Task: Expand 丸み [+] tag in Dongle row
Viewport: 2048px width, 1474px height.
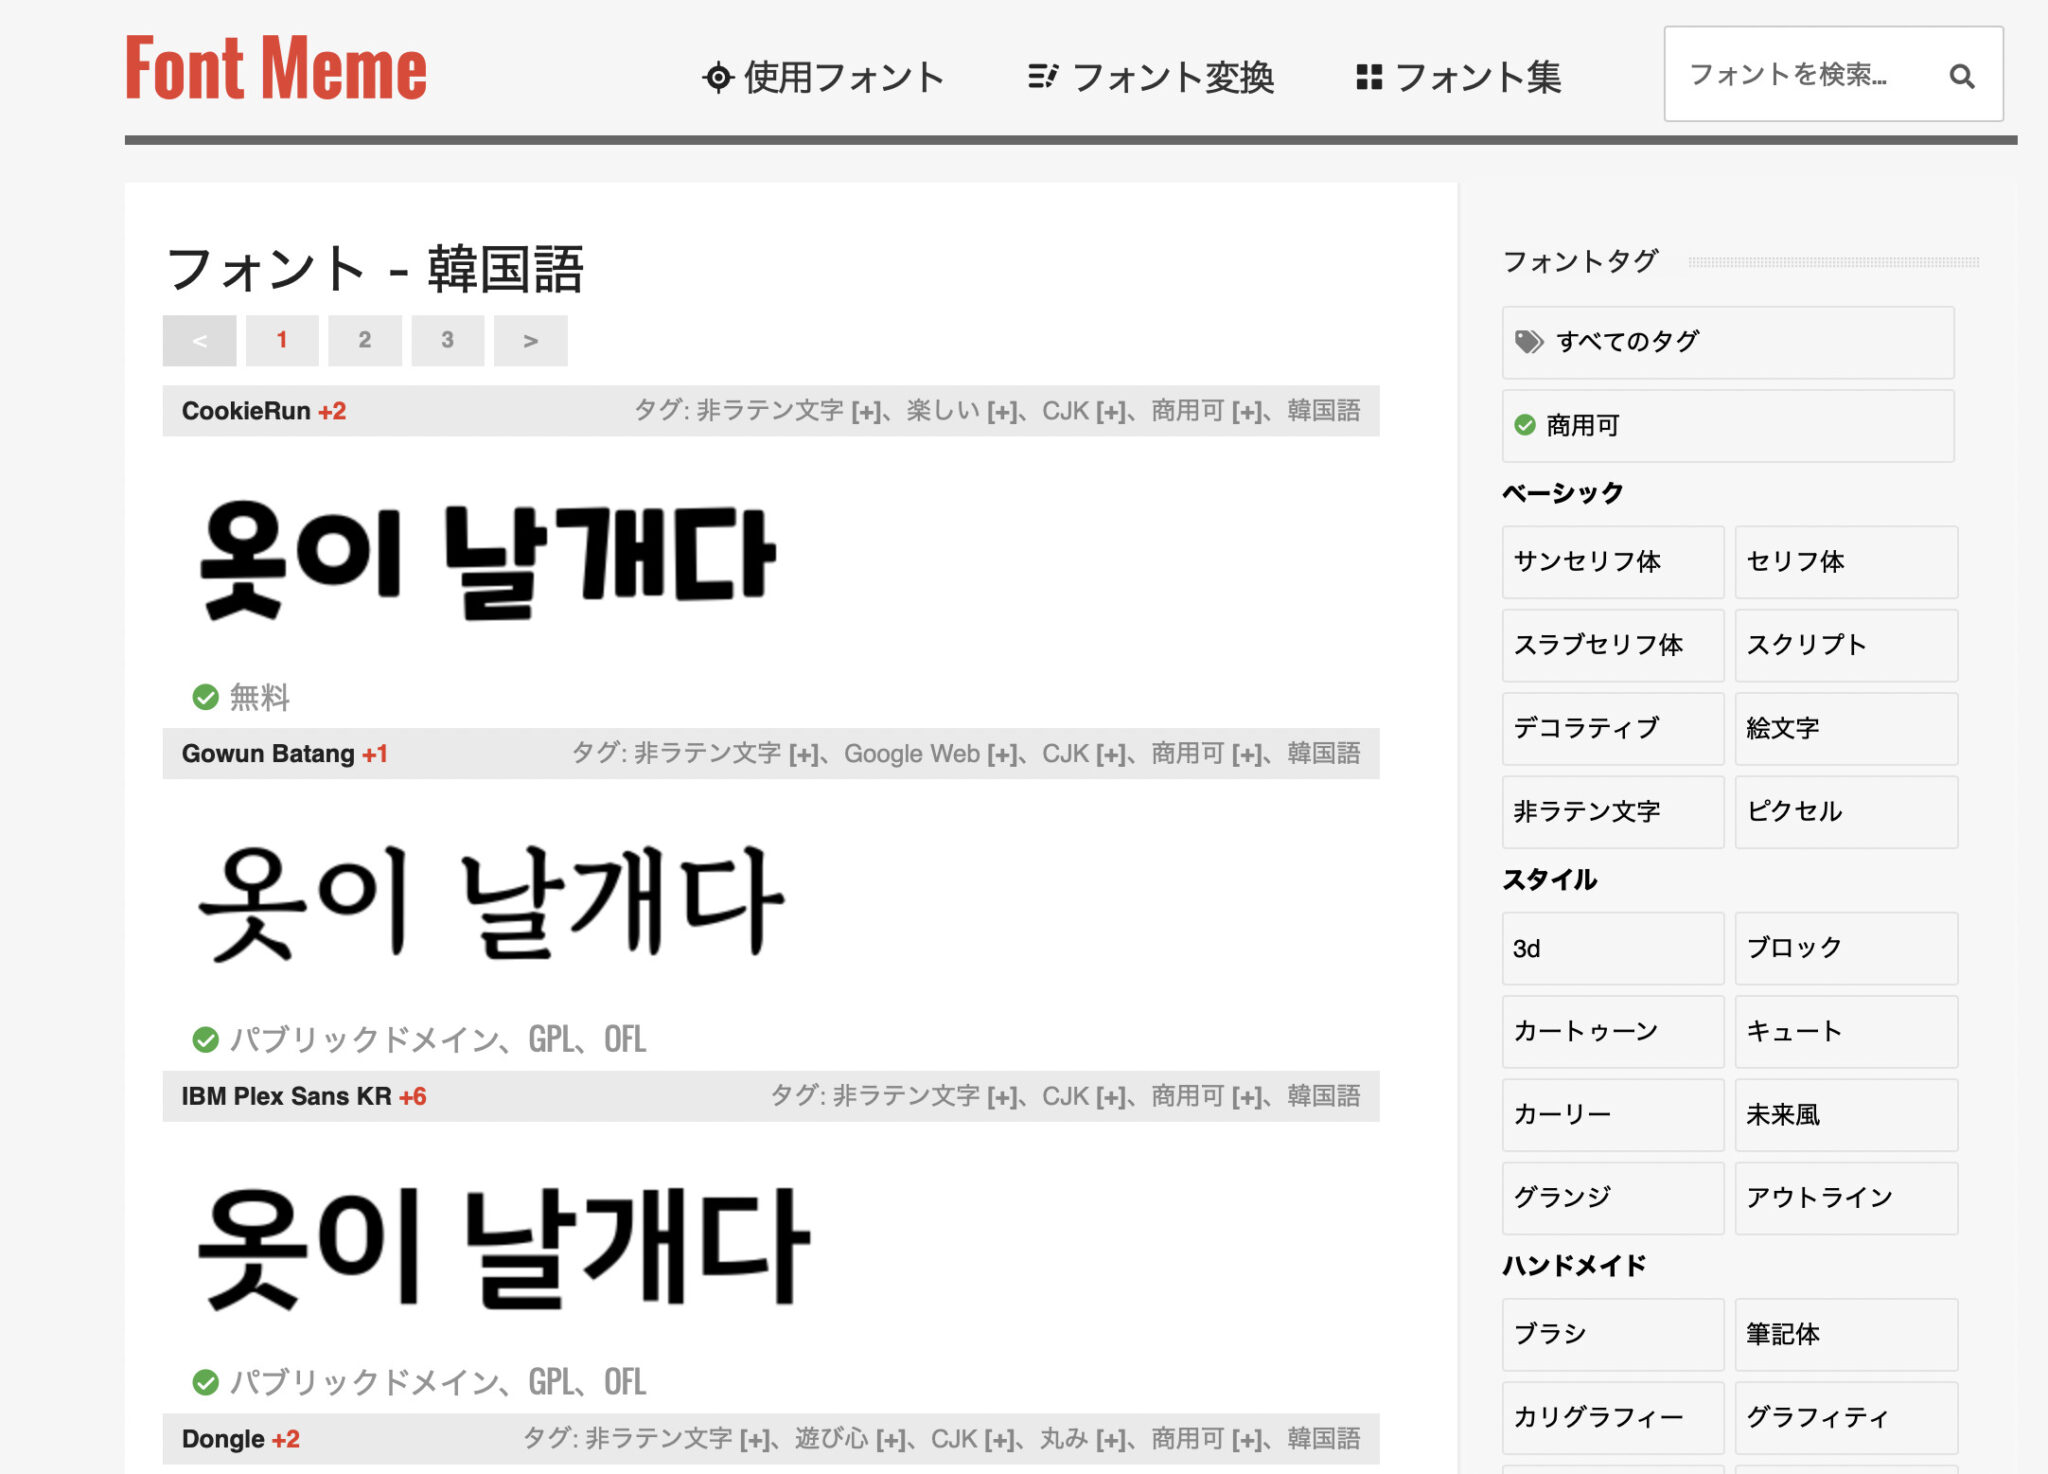Action: tap(1111, 1440)
